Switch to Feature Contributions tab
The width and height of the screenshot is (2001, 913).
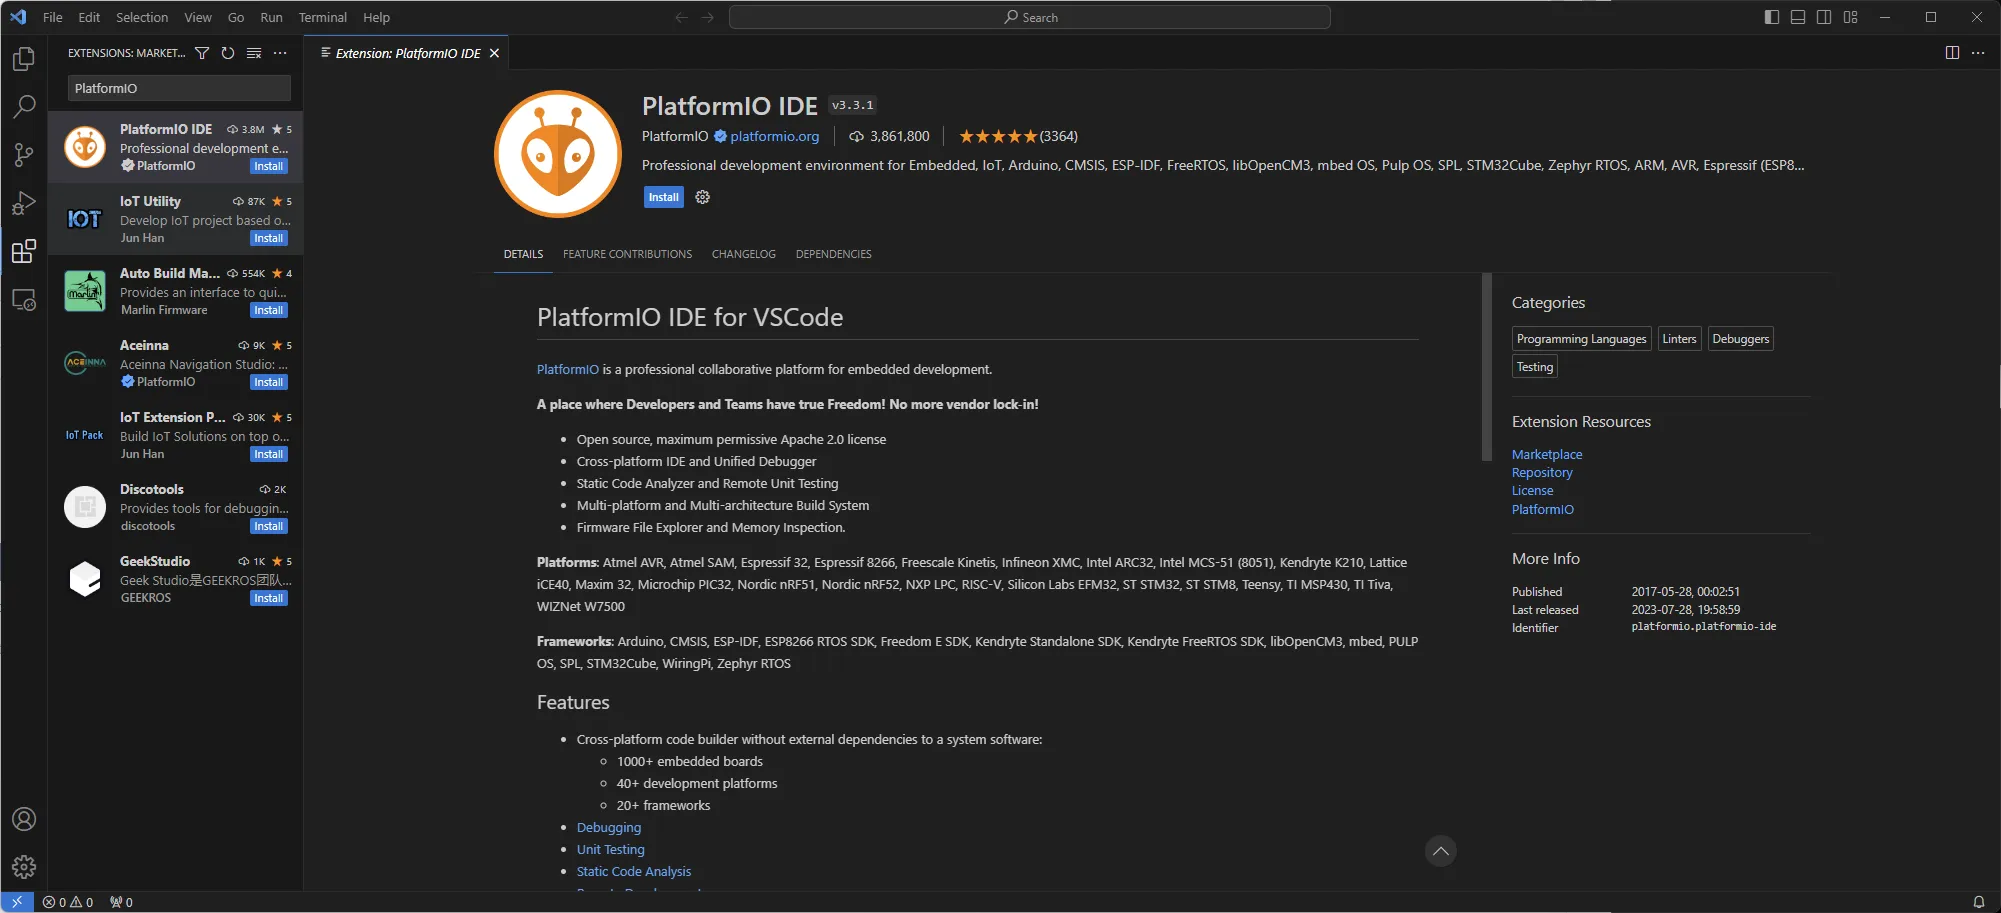[x=627, y=254]
